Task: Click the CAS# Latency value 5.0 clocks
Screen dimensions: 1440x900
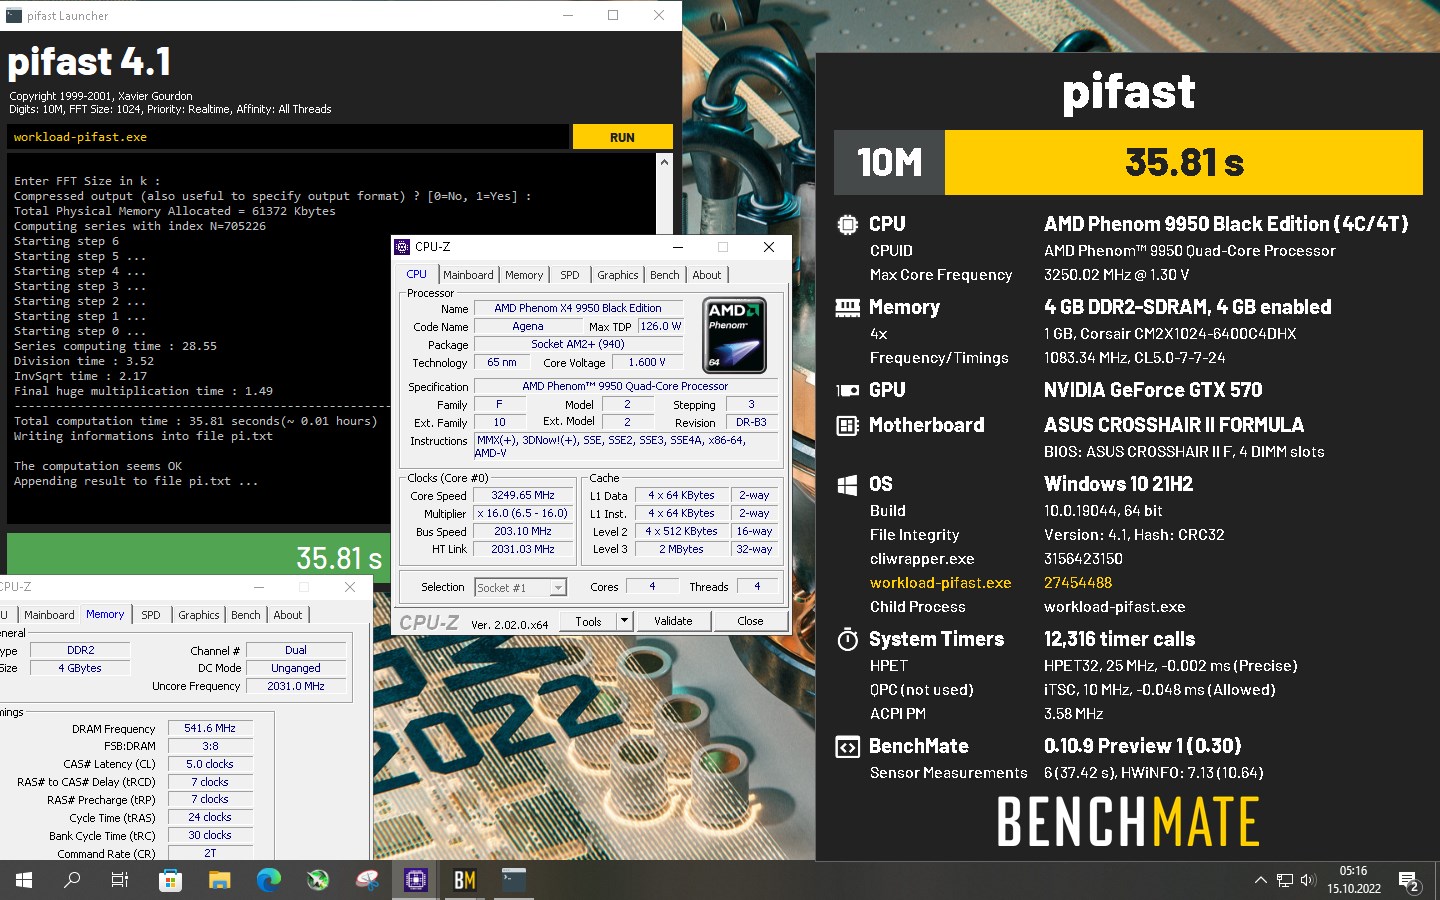Action: (210, 764)
